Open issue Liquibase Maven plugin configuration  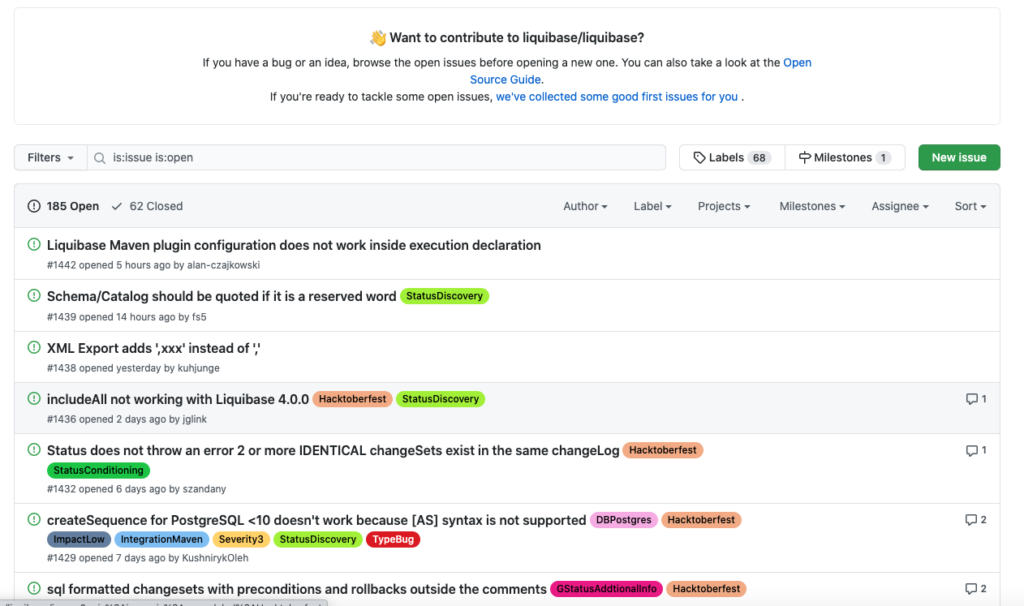294,245
